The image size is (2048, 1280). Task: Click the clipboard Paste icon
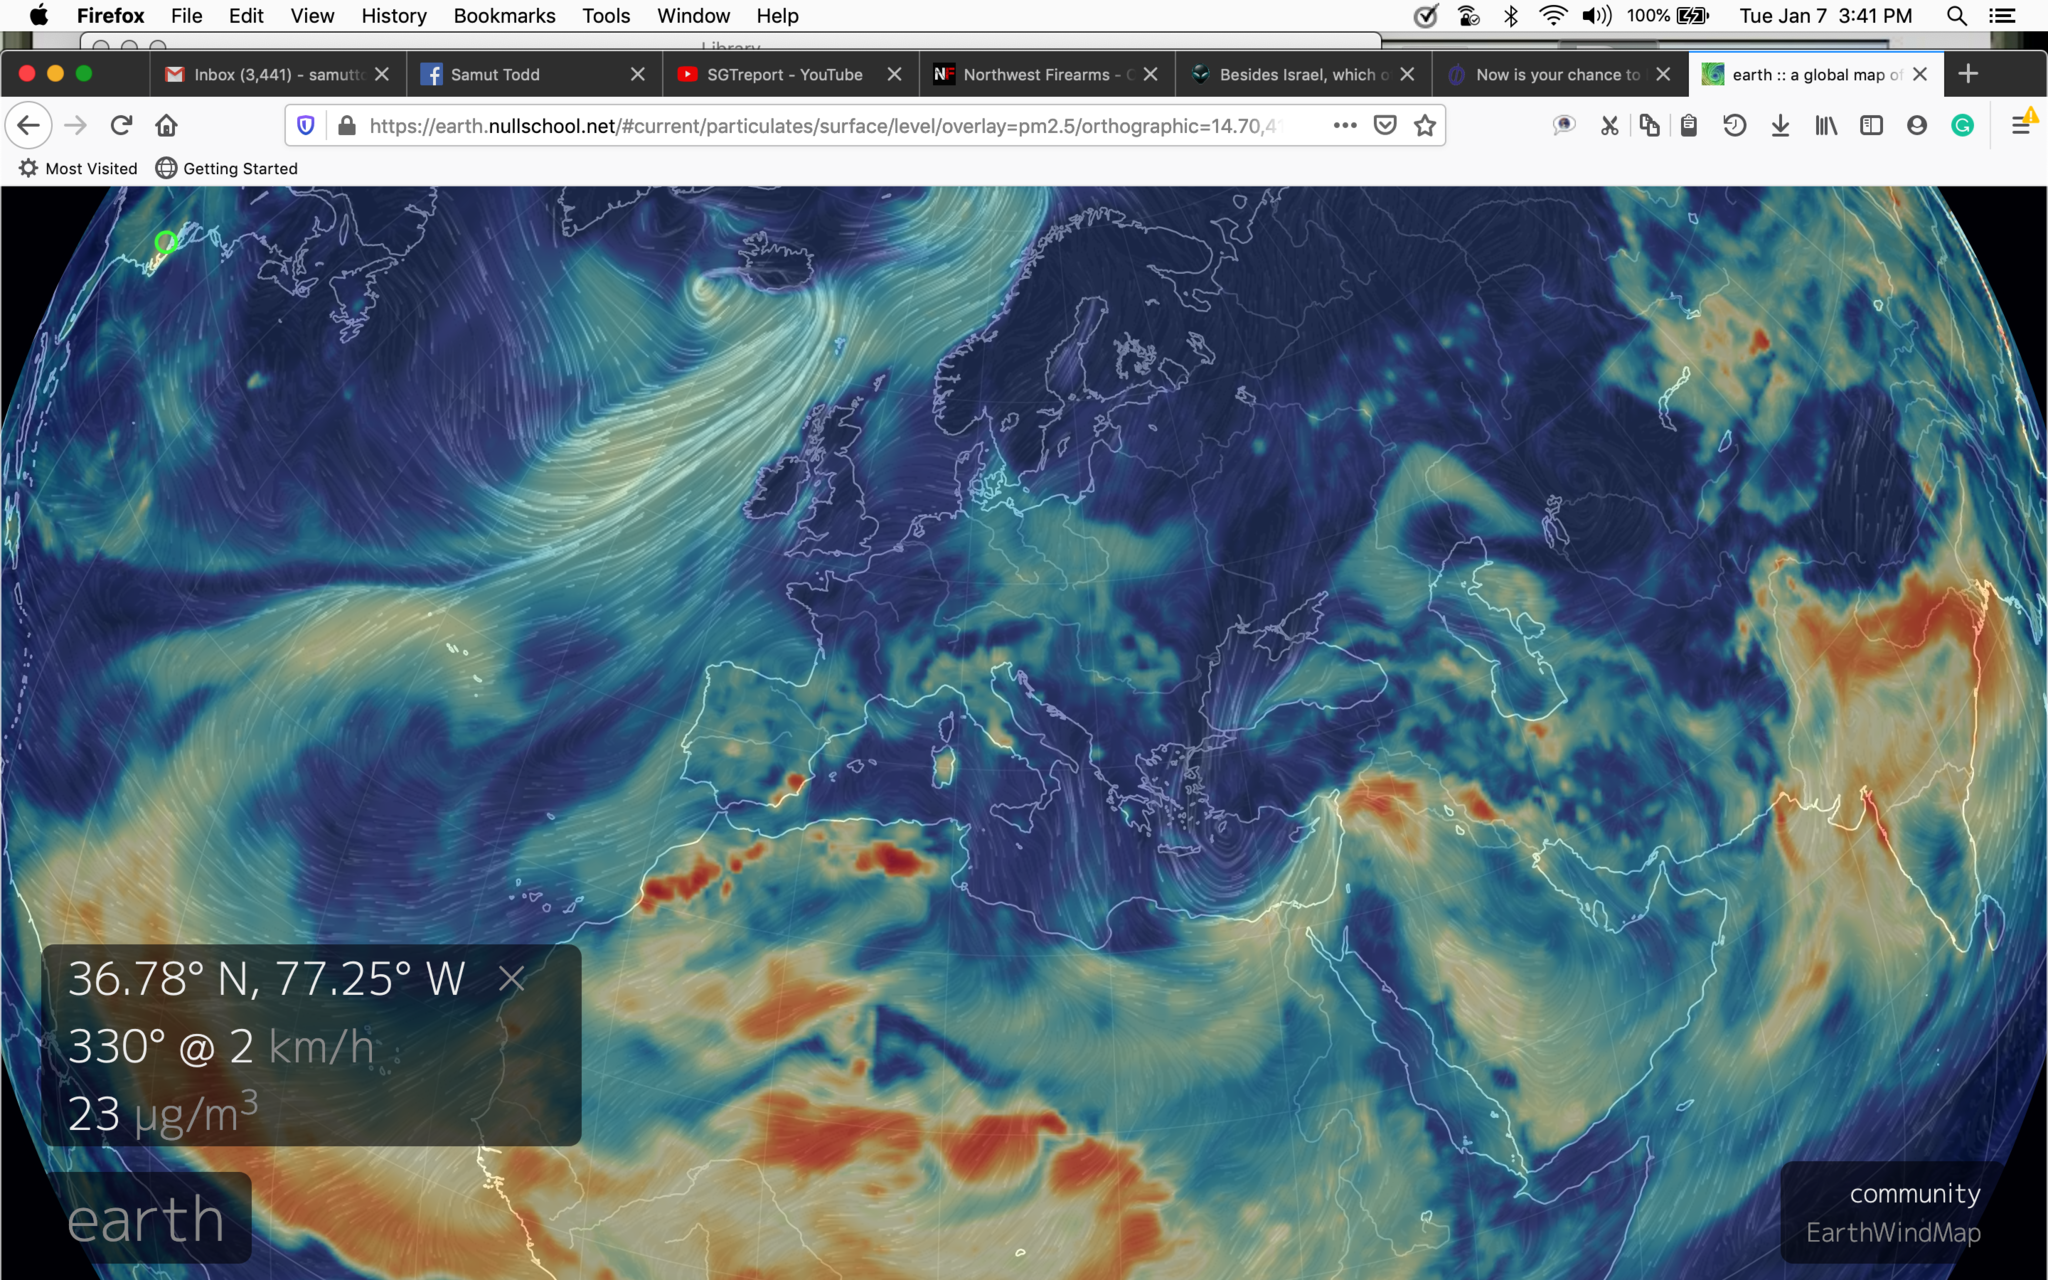[x=1689, y=126]
